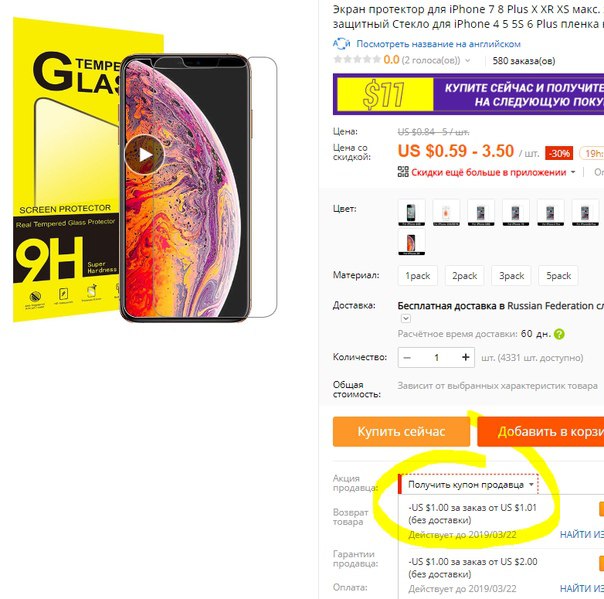Select the 2pack option
The width and height of the screenshot is (604, 599).
pyautogui.click(x=465, y=276)
